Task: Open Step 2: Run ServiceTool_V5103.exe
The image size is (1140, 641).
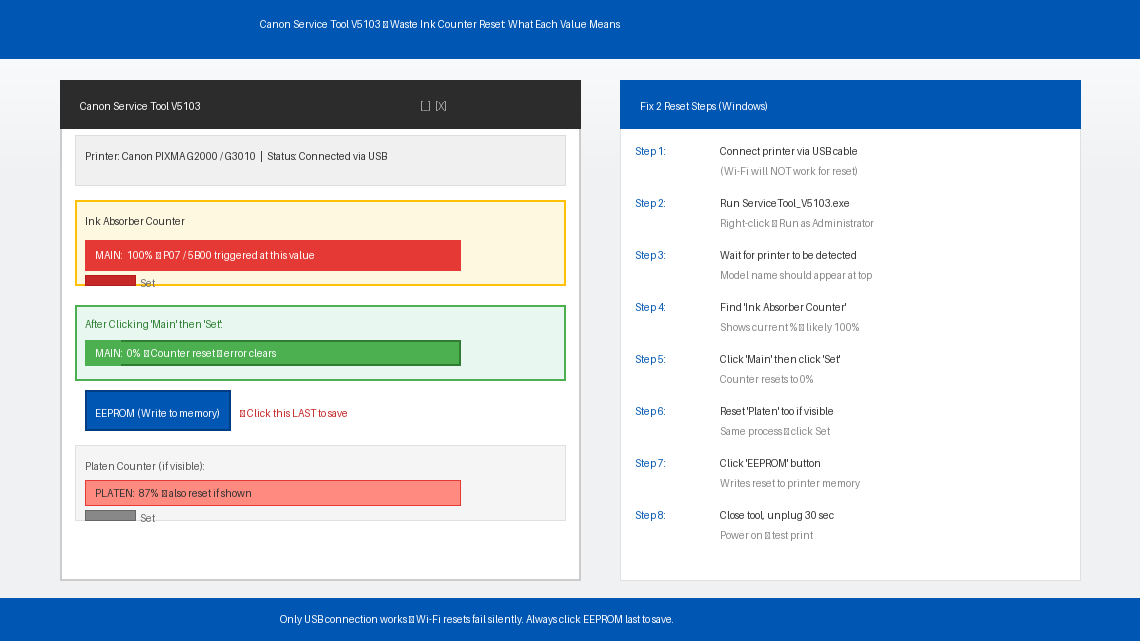Action: click(784, 204)
